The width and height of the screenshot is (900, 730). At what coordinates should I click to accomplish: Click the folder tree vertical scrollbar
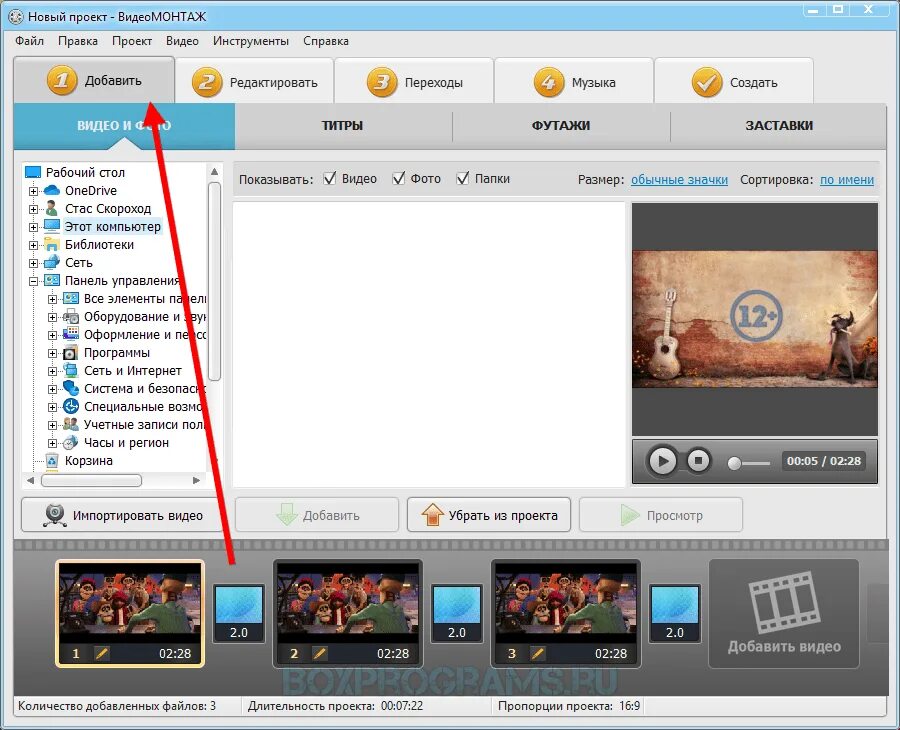click(x=214, y=281)
